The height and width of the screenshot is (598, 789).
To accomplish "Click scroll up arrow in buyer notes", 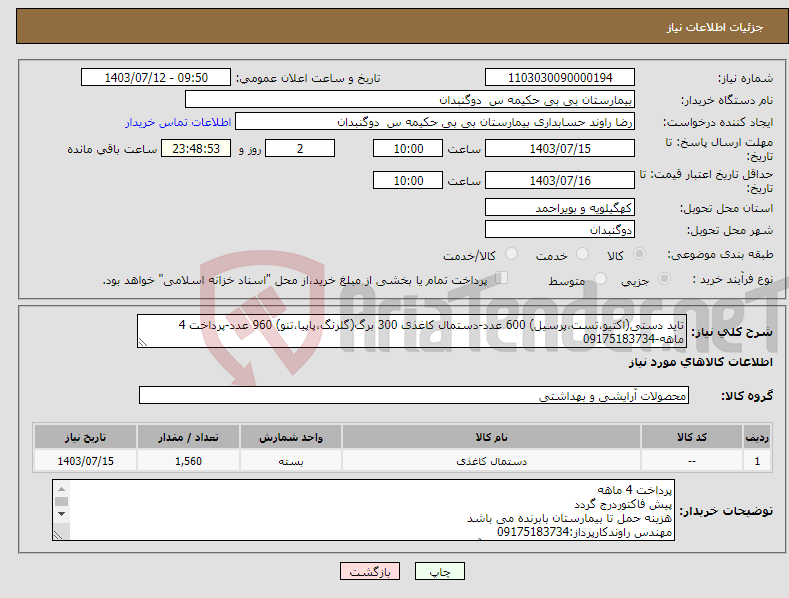I will tap(61, 489).
